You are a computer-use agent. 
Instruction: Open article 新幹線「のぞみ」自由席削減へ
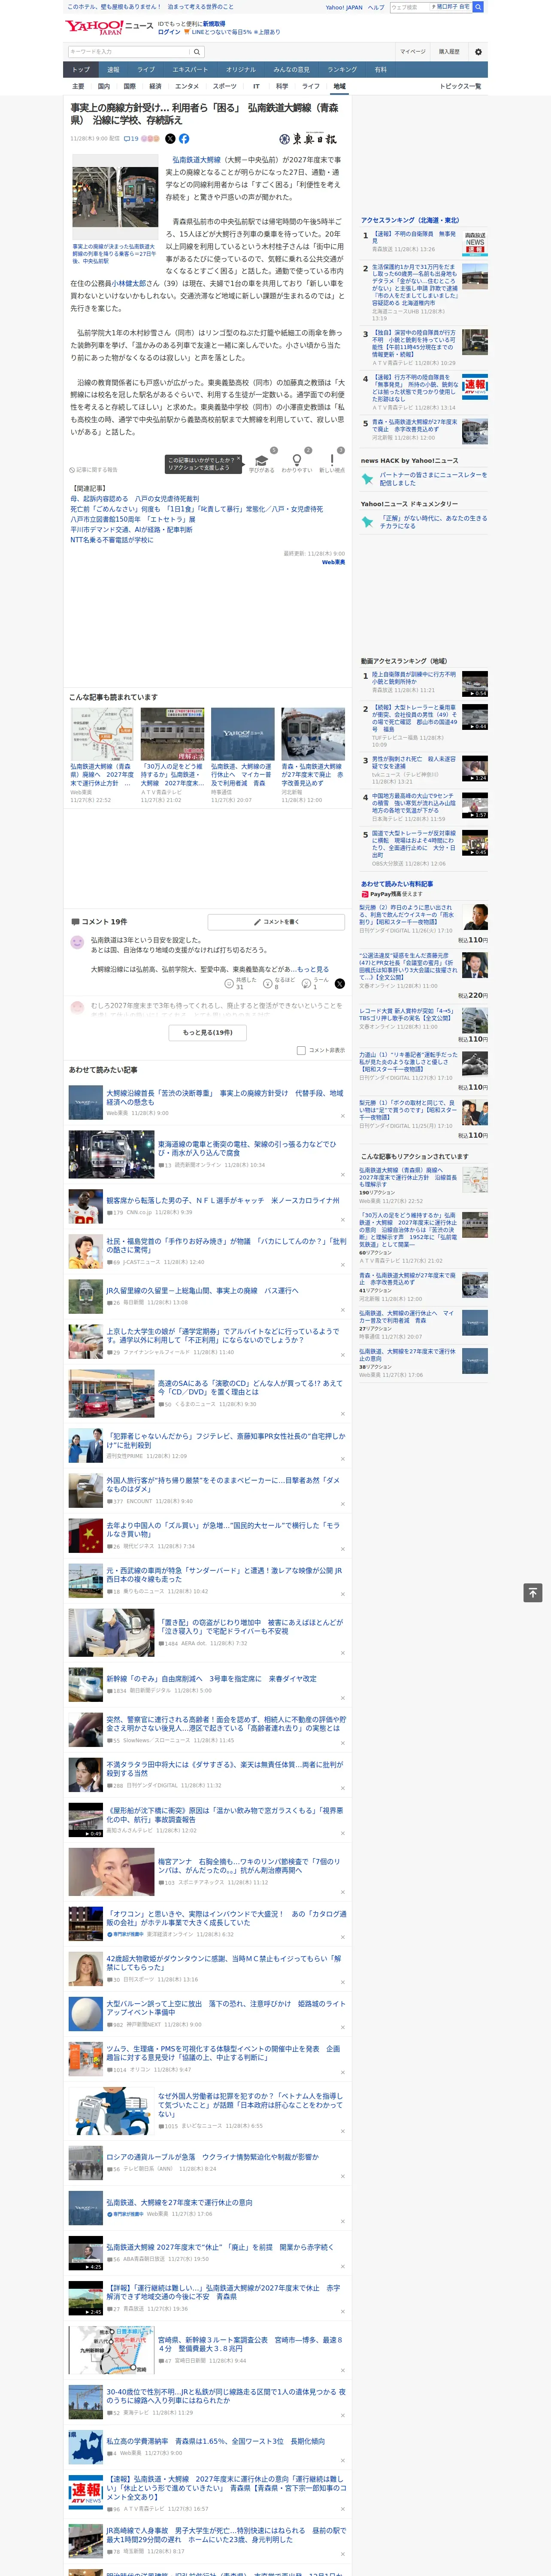coord(211,1679)
